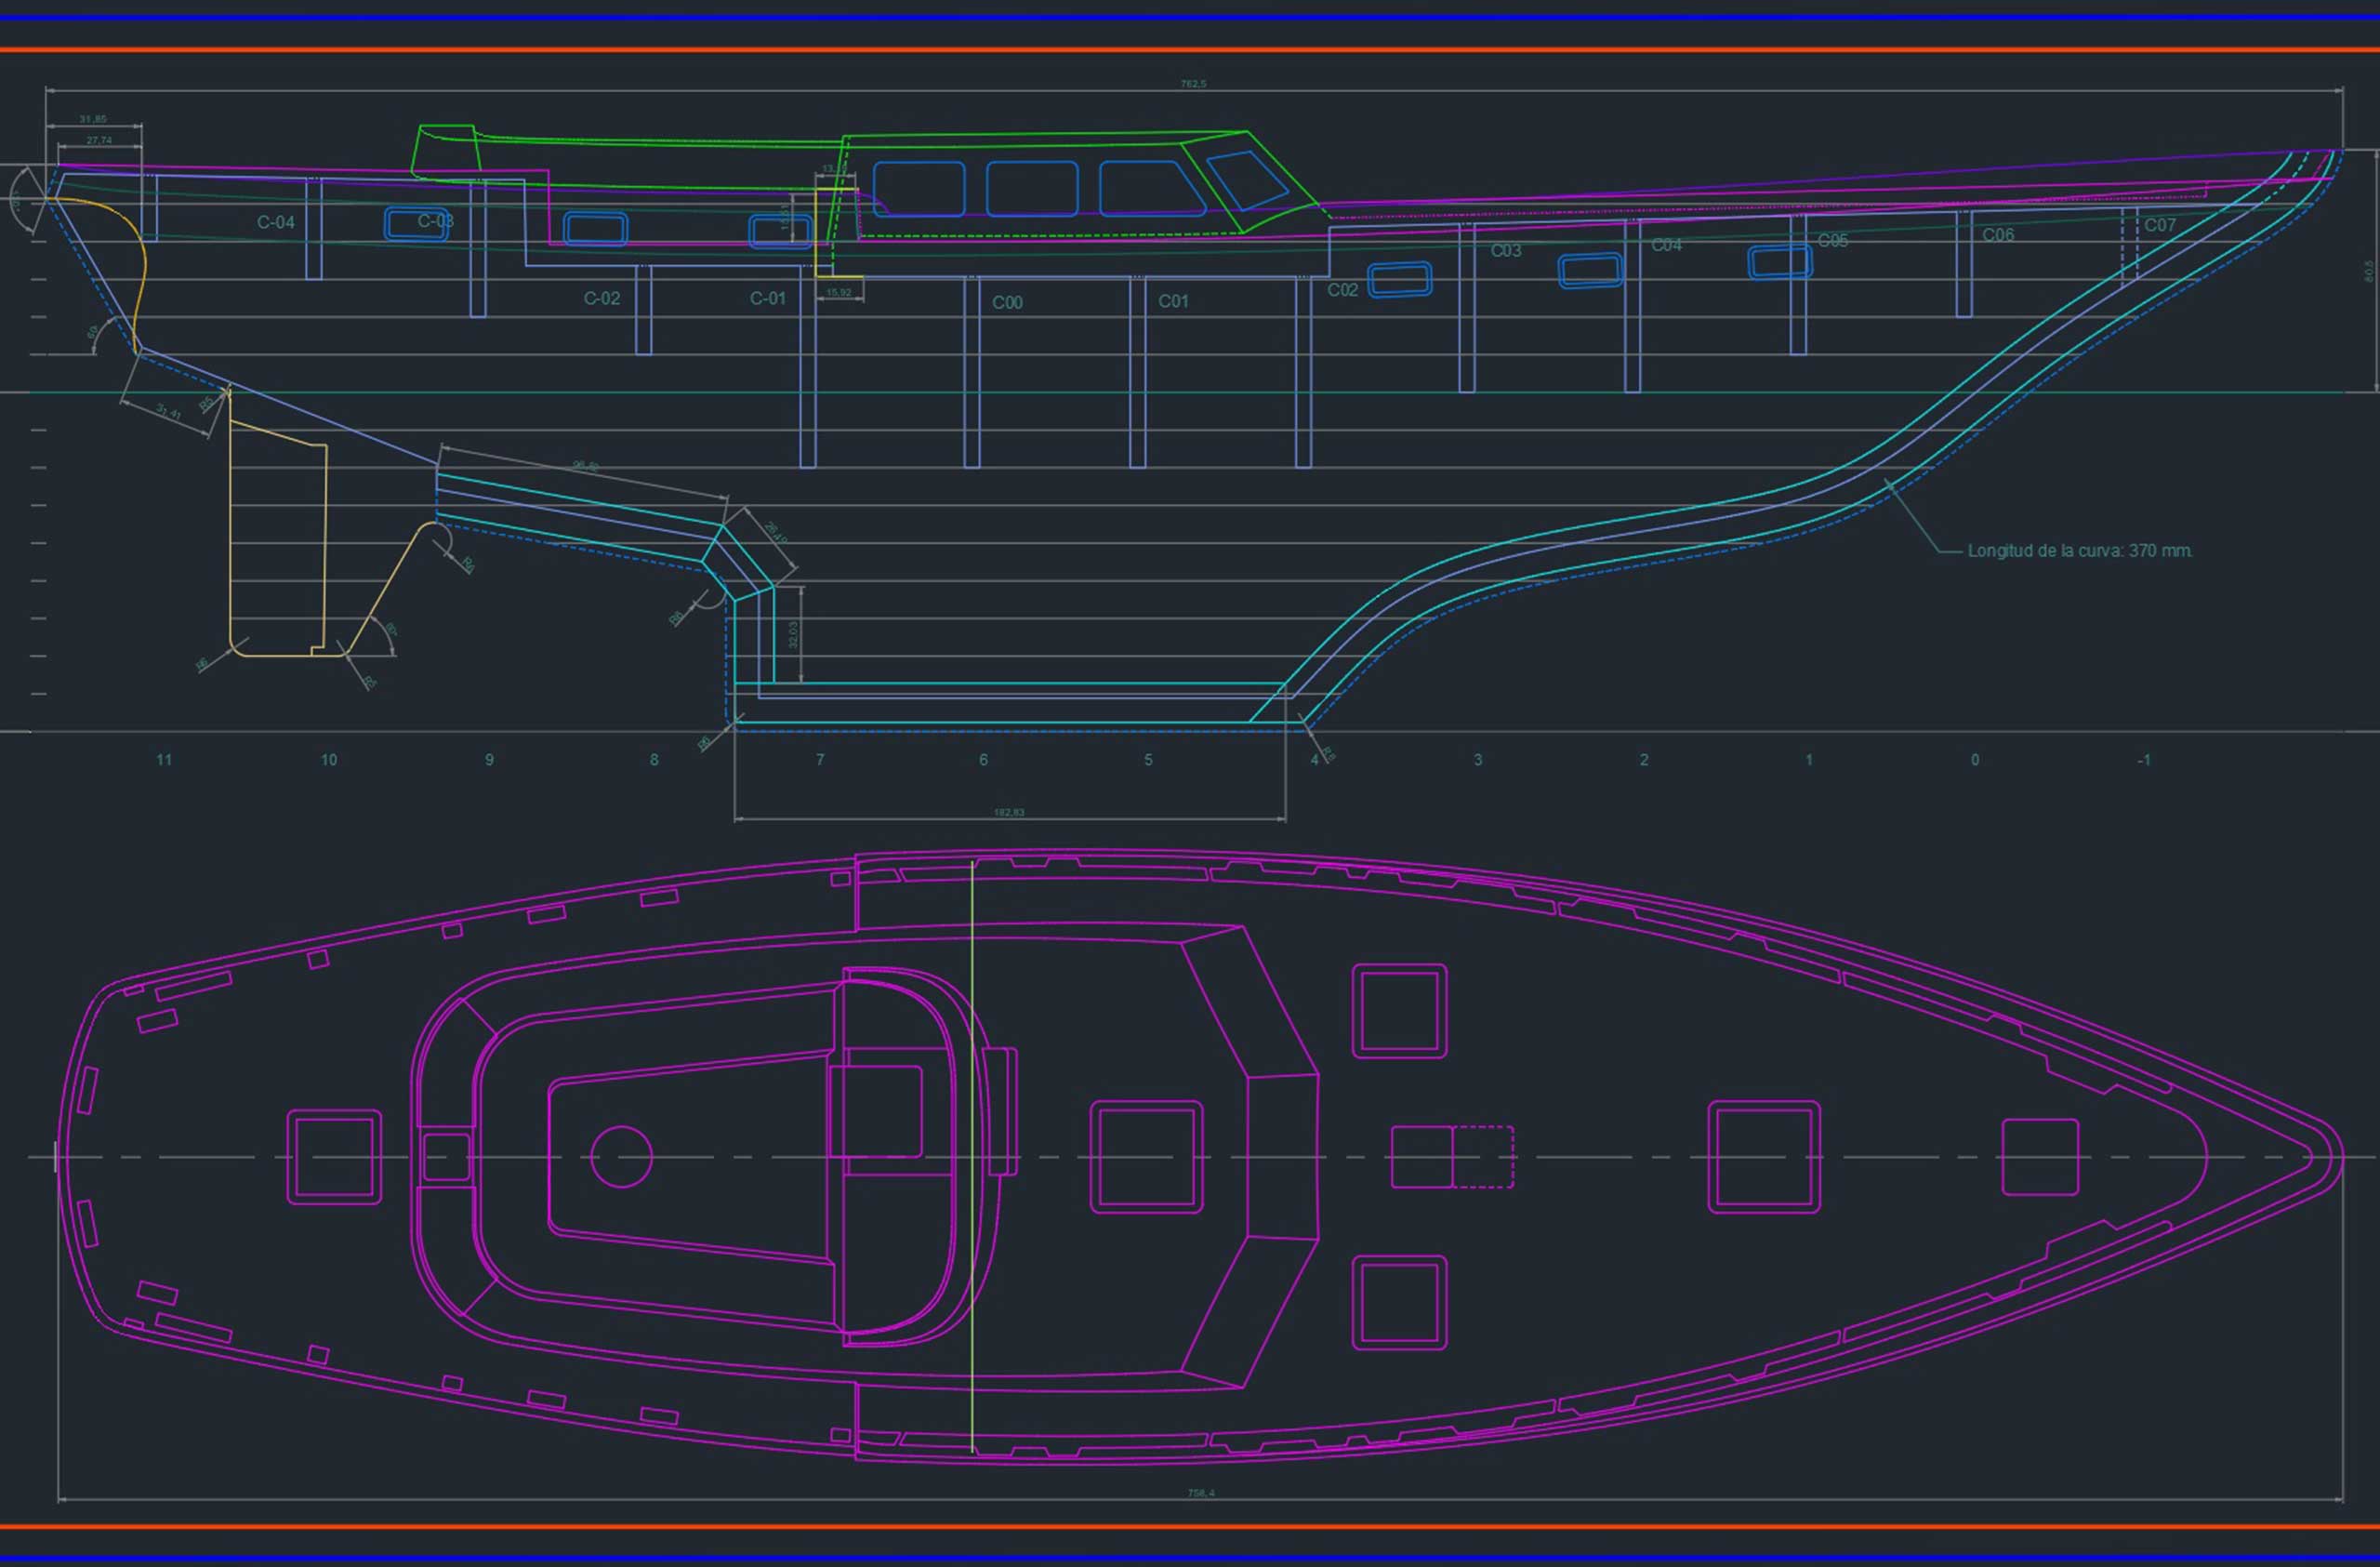The image size is (2380, 1567).
Task: Click the circle in the cockpit plan view
Action: point(621,1157)
